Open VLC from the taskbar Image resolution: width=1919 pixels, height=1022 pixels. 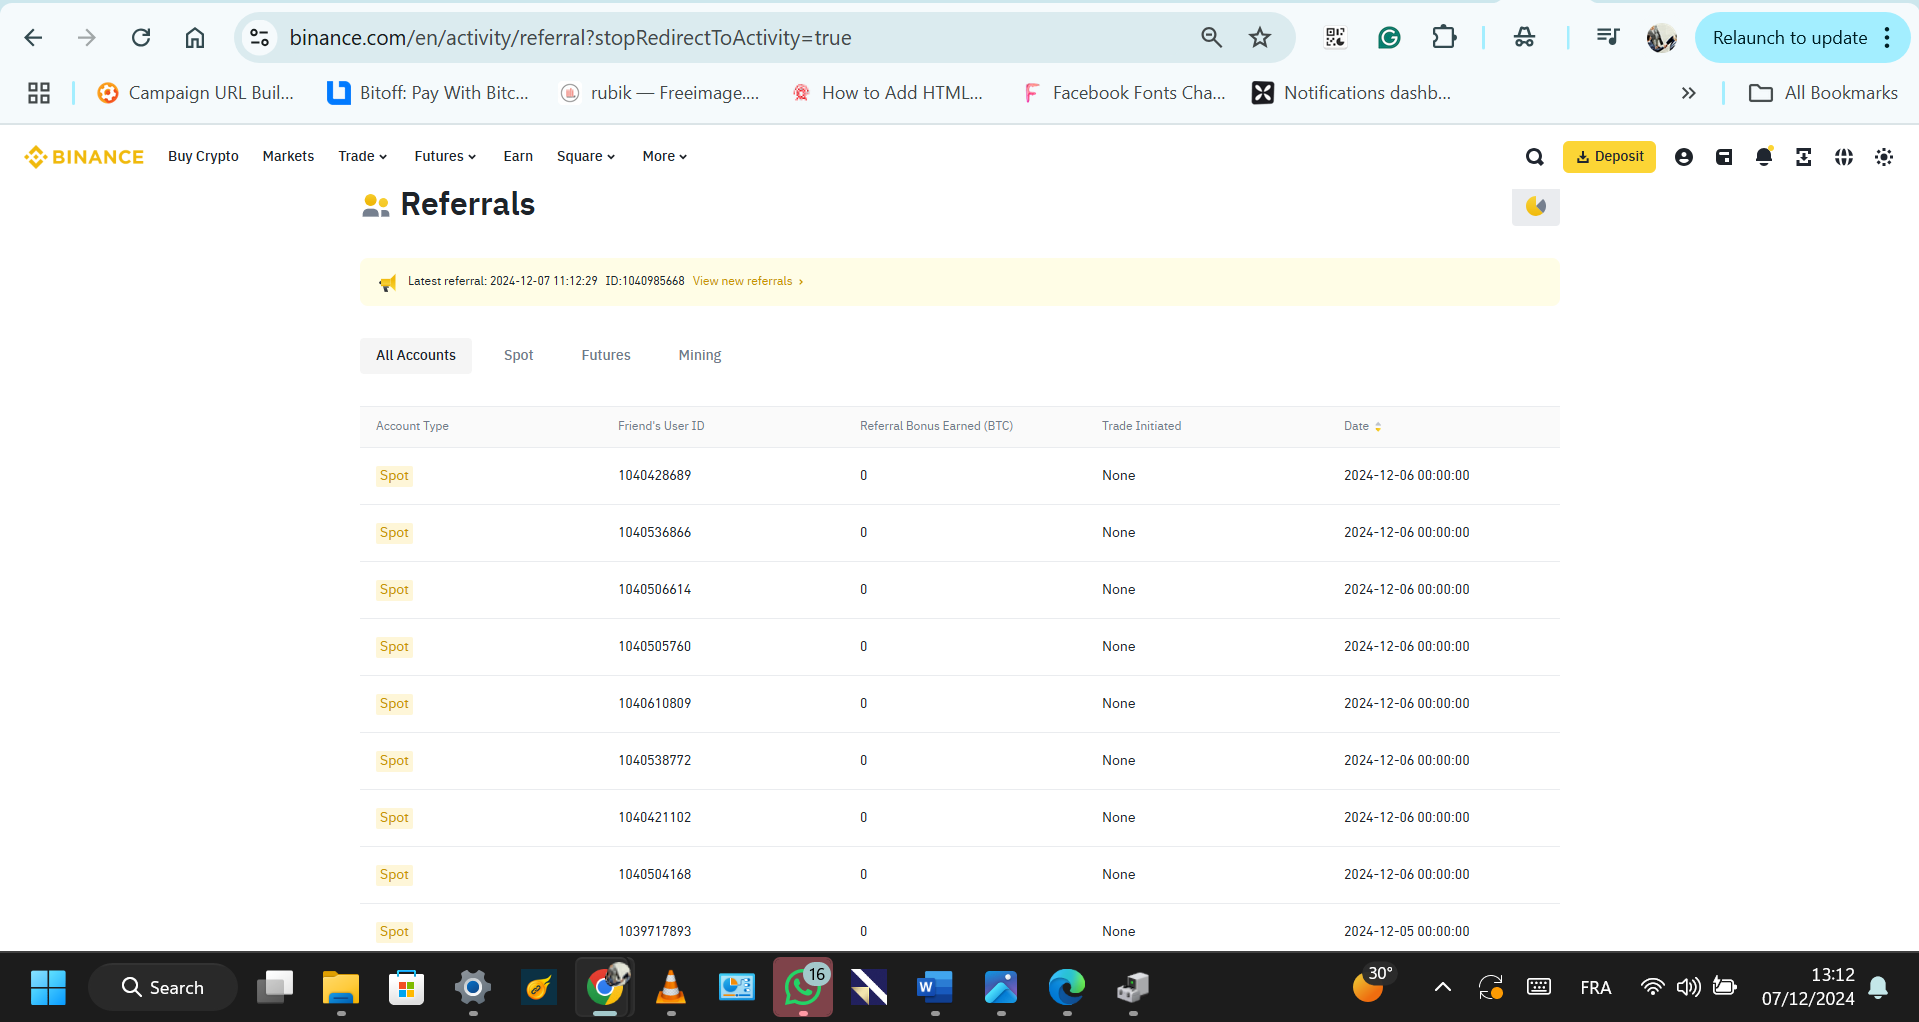671,988
